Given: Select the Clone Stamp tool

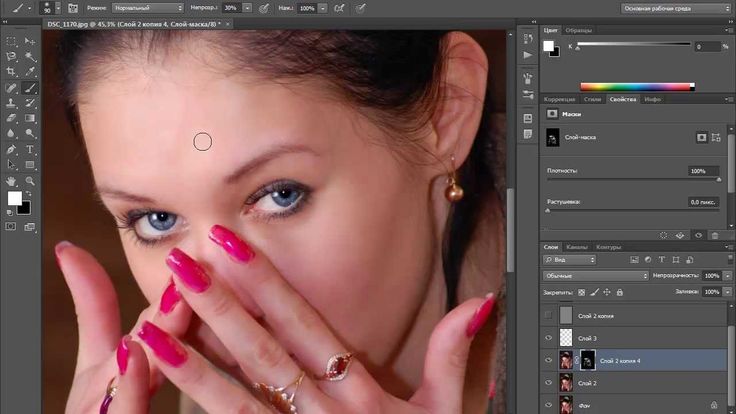Looking at the screenshot, I should 11,103.
